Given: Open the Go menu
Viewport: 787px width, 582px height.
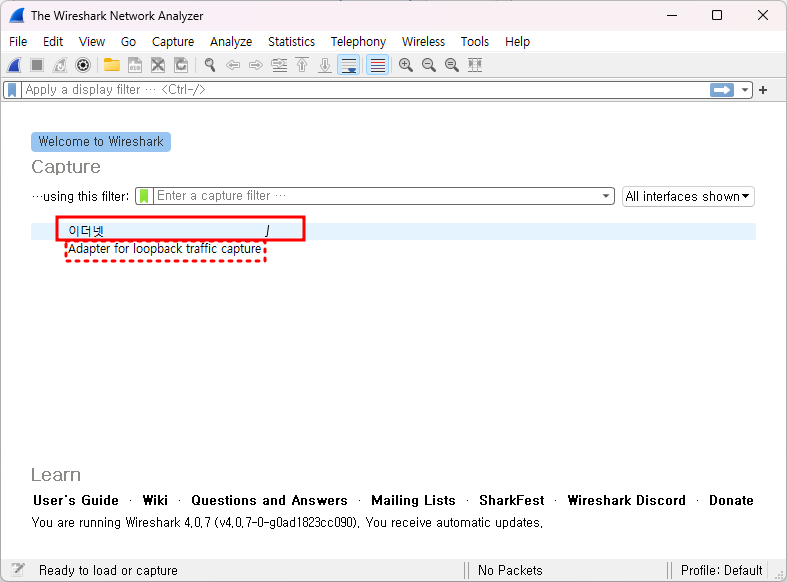Looking at the screenshot, I should [128, 42].
